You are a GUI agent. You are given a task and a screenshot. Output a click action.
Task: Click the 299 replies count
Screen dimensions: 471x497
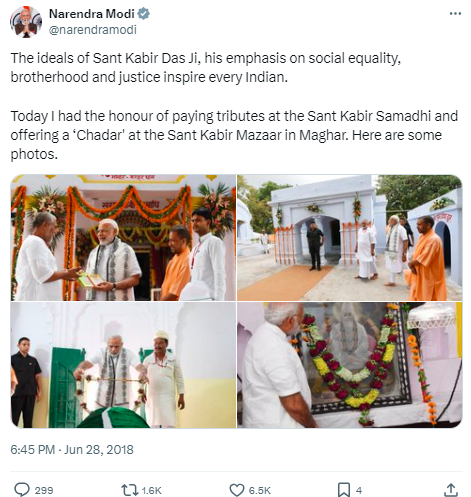tap(44, 491)
